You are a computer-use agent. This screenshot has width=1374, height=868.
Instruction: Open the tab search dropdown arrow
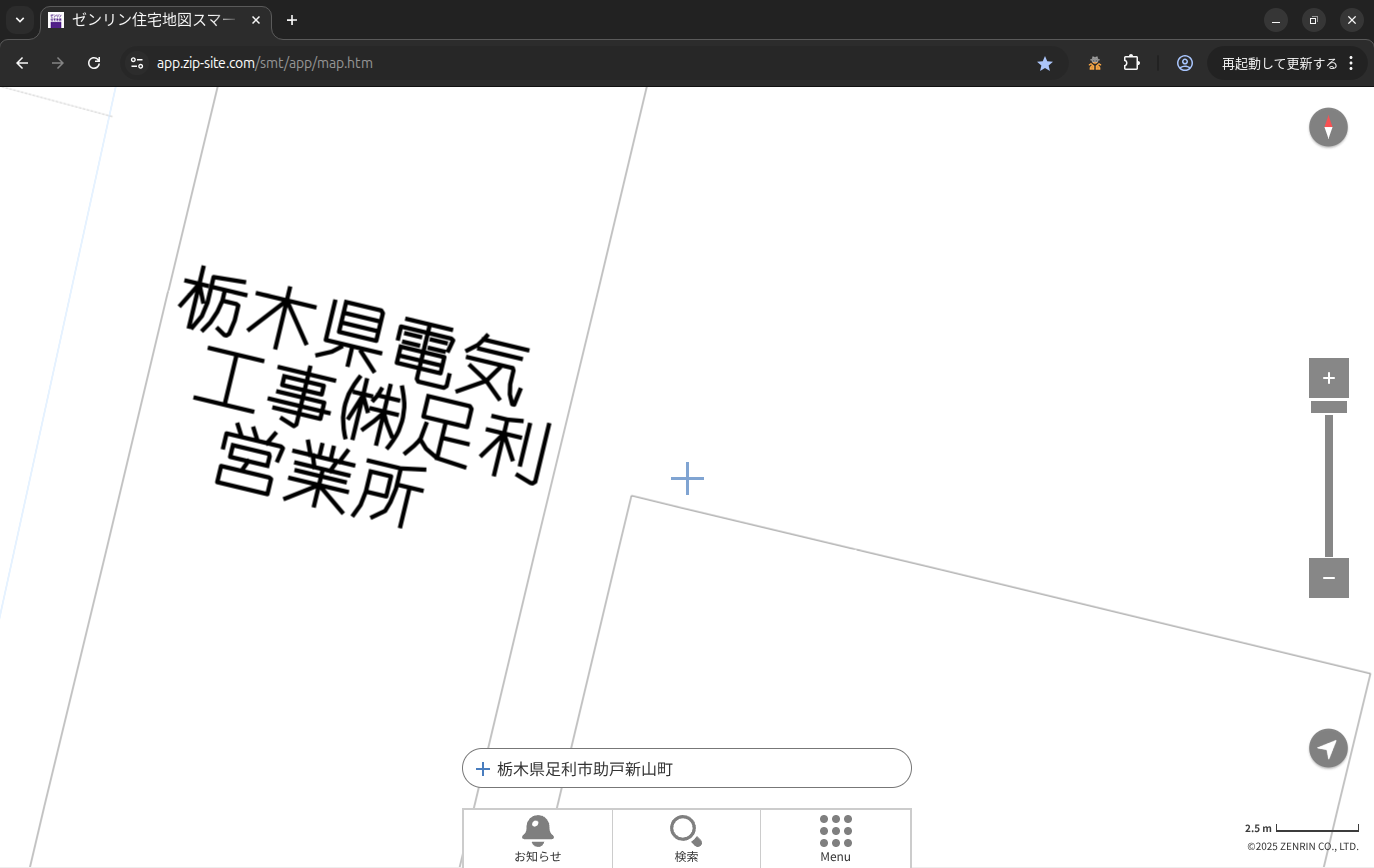pyautogui.click(x=20, y=20)
